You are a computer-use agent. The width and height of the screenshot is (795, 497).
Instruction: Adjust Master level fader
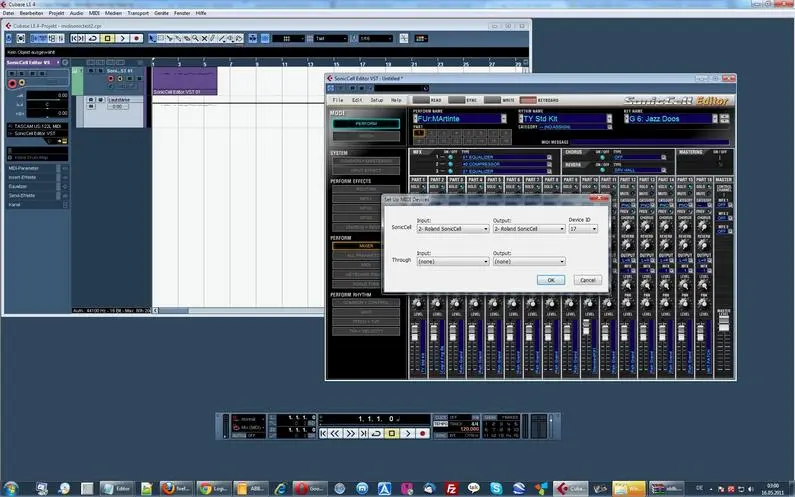[x=724, y=326]
